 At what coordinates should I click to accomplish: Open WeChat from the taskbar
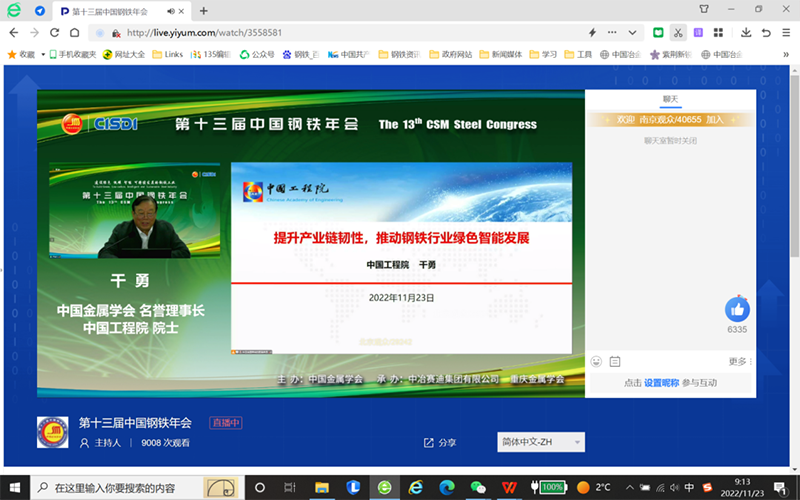(478, 487)
